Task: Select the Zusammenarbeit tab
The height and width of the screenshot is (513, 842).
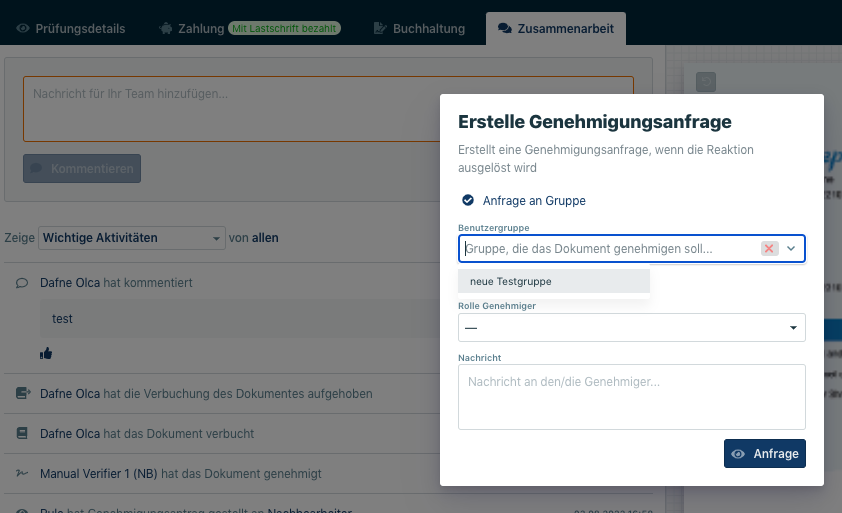Action: pos(555,28)
